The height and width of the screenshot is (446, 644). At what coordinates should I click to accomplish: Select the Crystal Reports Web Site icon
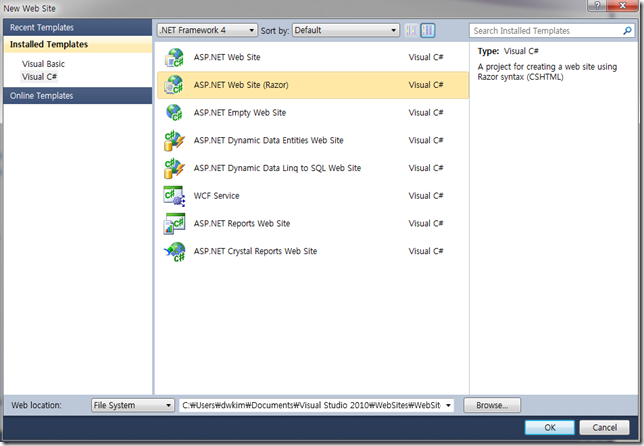174,251
